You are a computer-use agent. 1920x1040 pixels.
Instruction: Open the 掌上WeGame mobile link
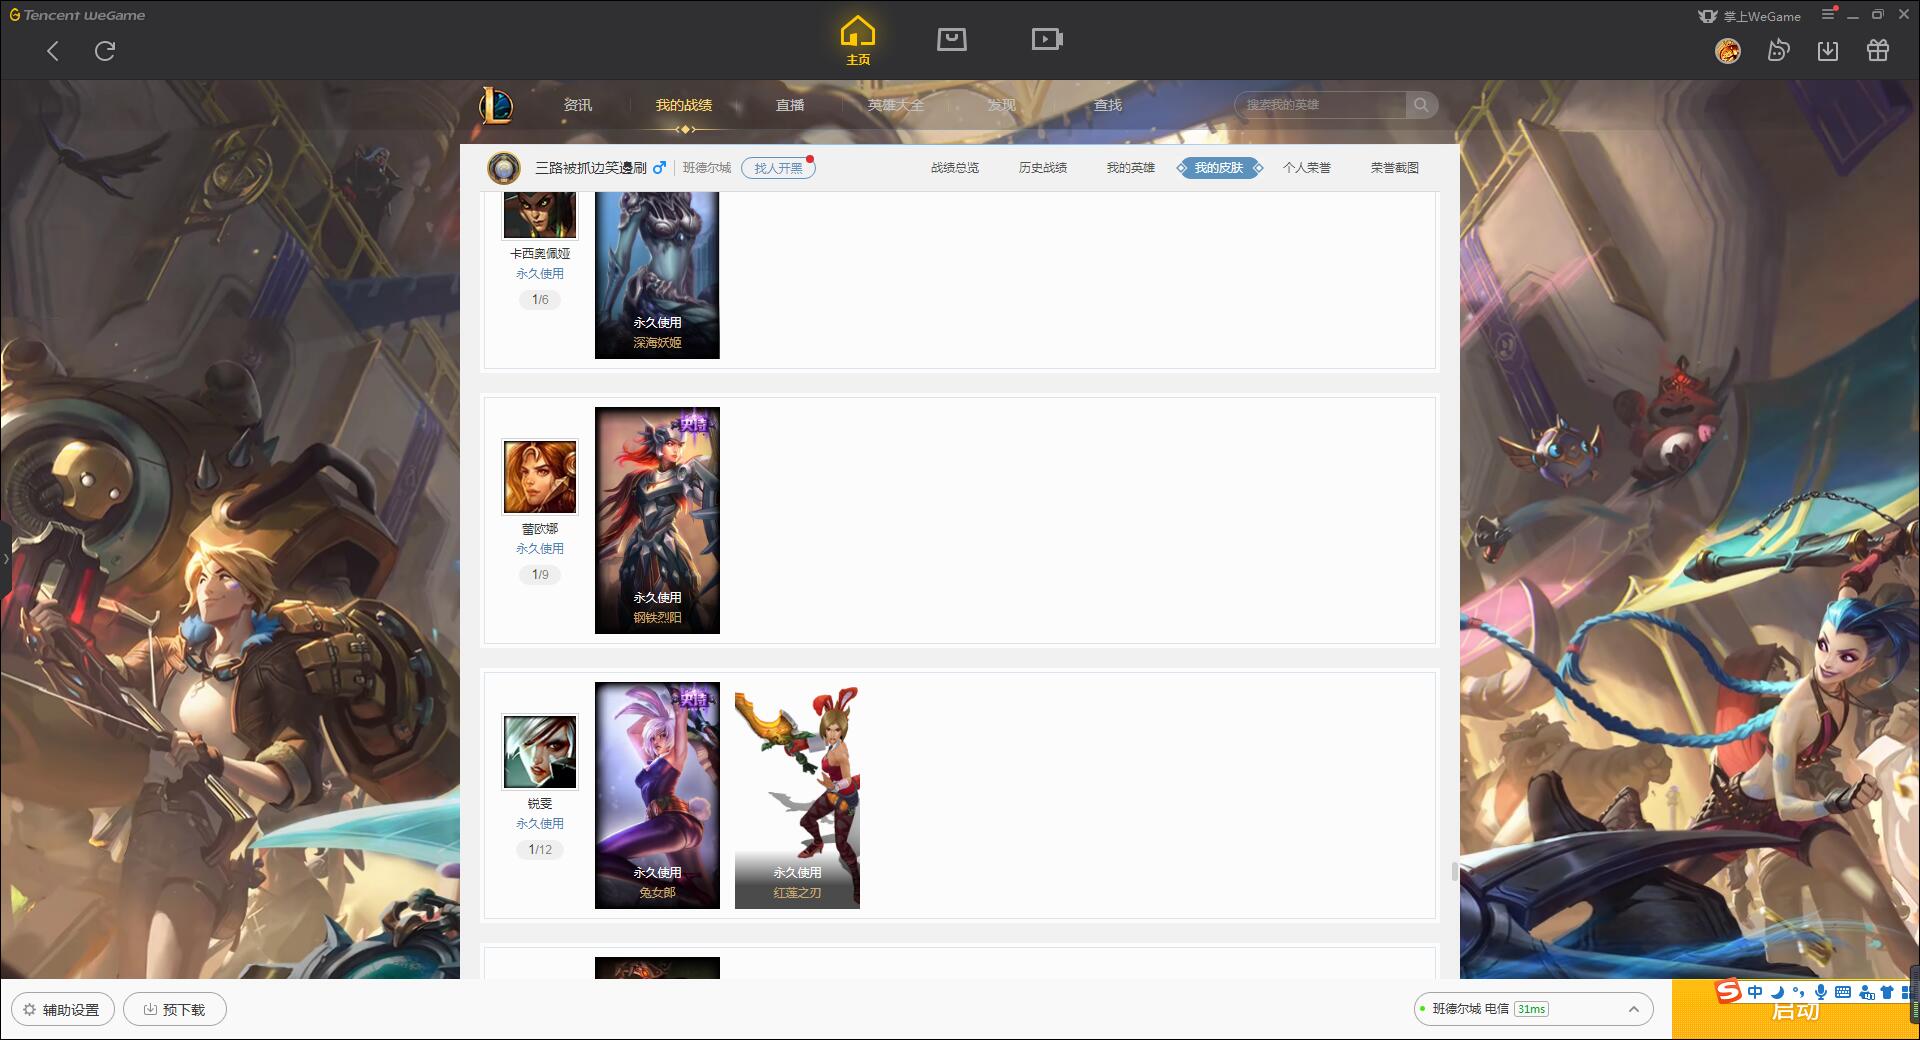coord(1750,16)
